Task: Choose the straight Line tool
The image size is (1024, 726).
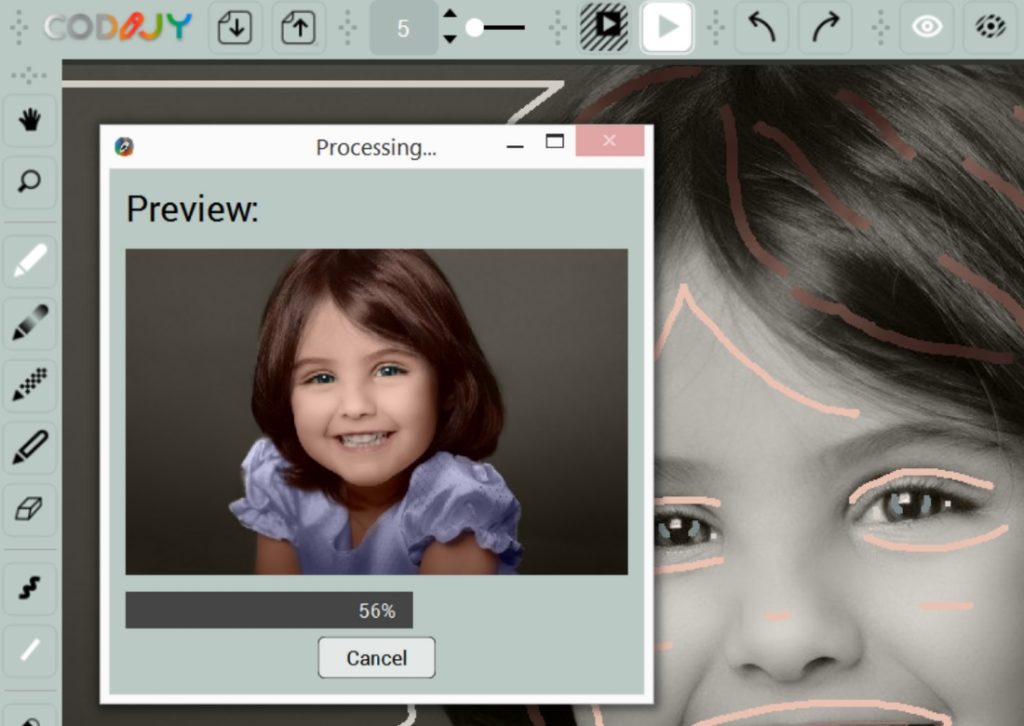Action: (x=29, y=650)
